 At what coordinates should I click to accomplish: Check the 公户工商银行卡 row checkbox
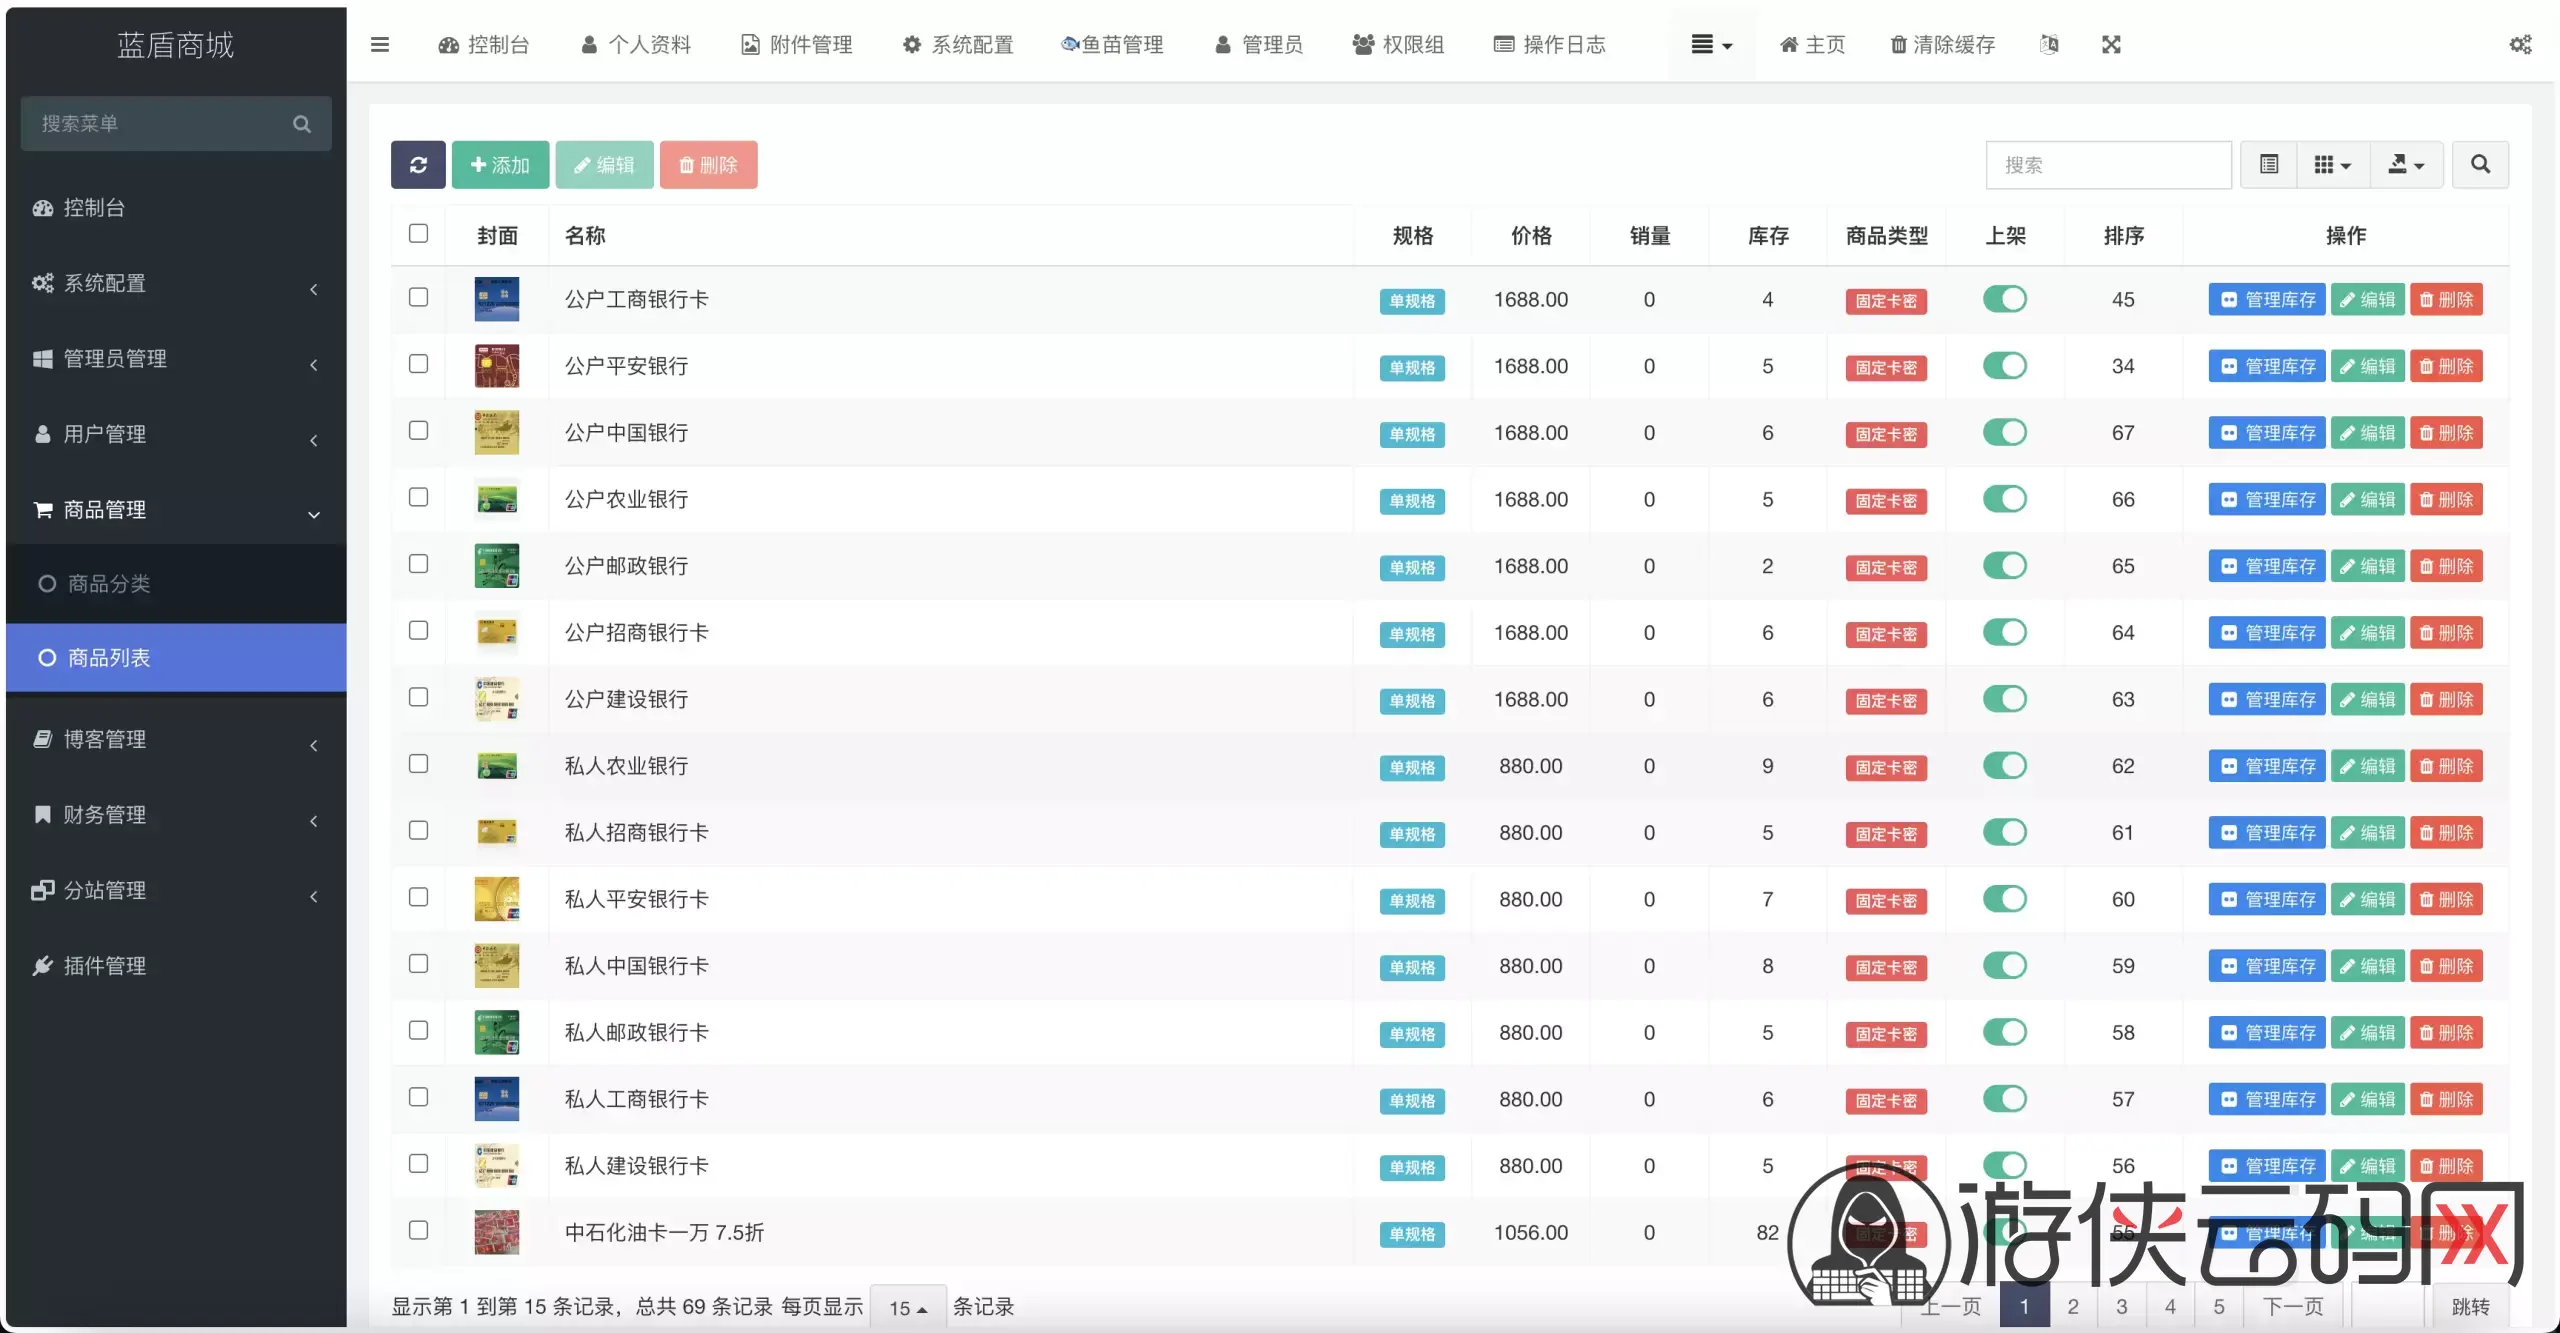pos(418,297)
